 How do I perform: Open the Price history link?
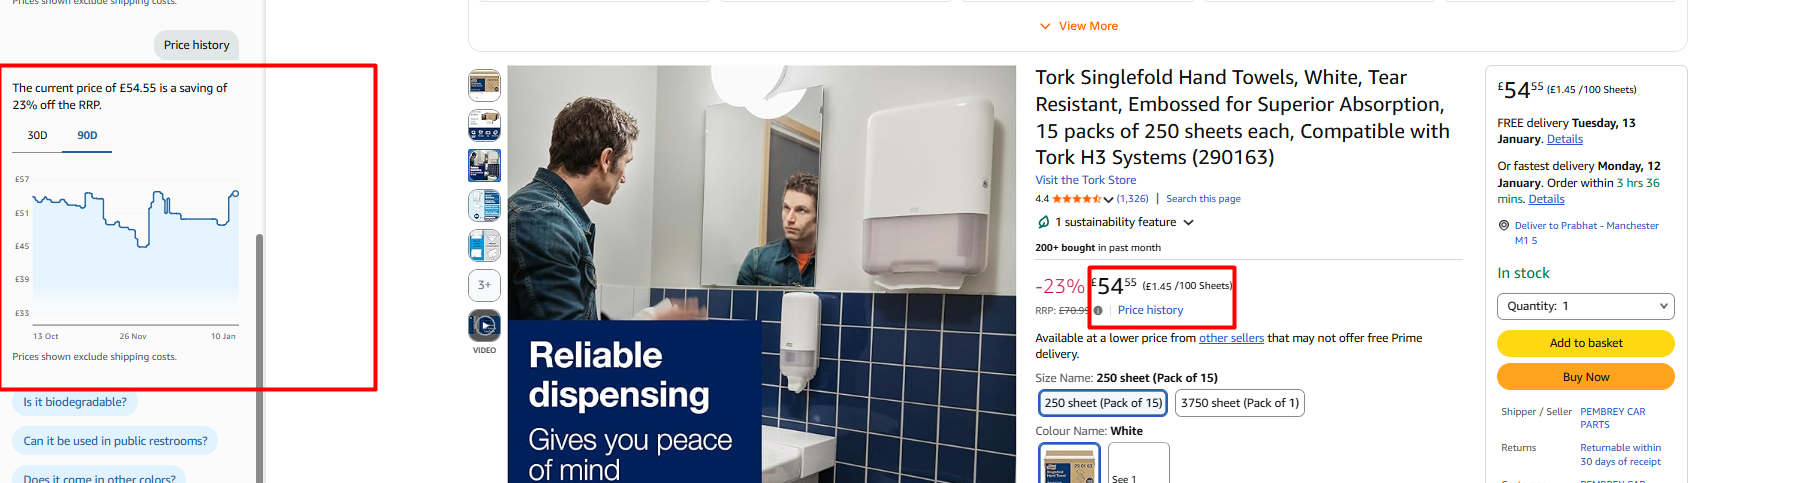click(x=1150, y=310)
